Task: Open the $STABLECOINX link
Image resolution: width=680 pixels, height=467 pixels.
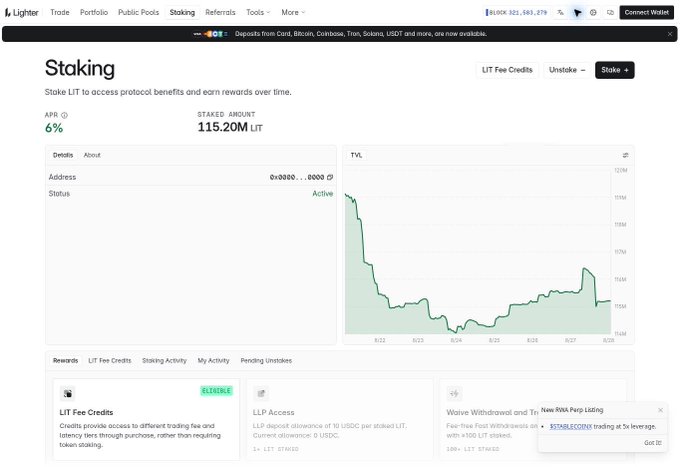Action: coord(571,426)
